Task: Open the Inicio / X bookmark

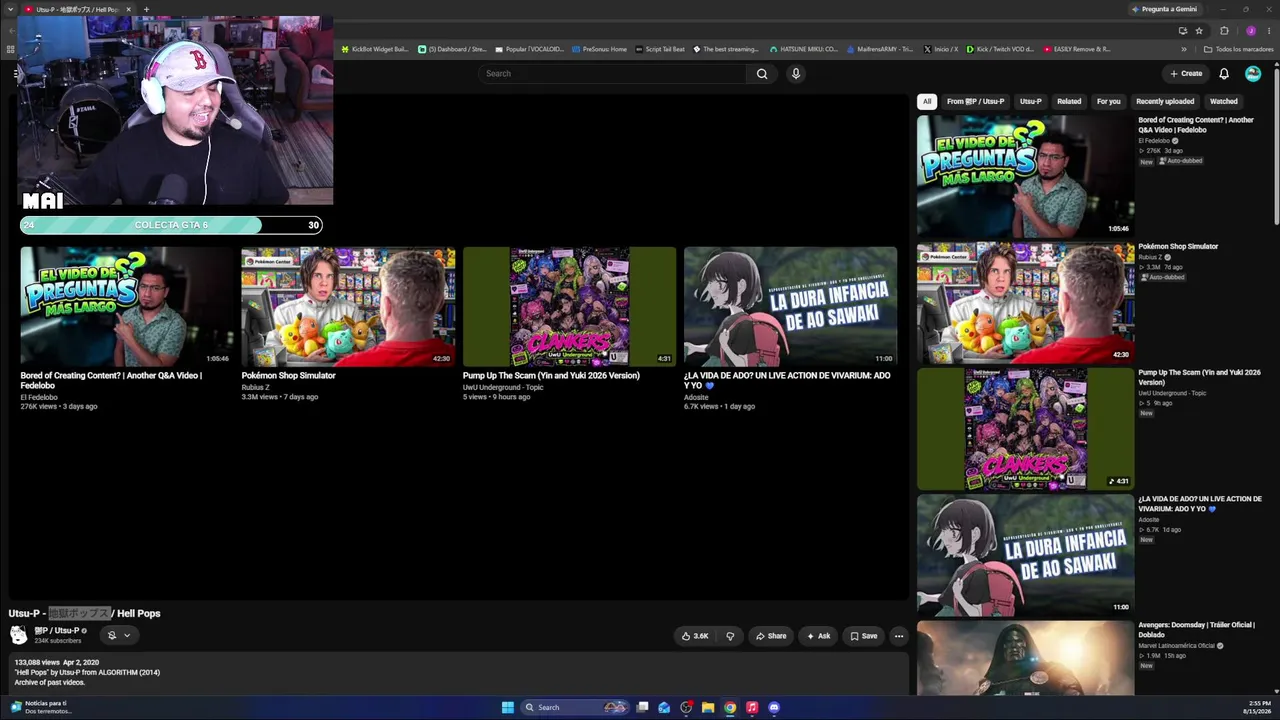Action: pos(941,49)
